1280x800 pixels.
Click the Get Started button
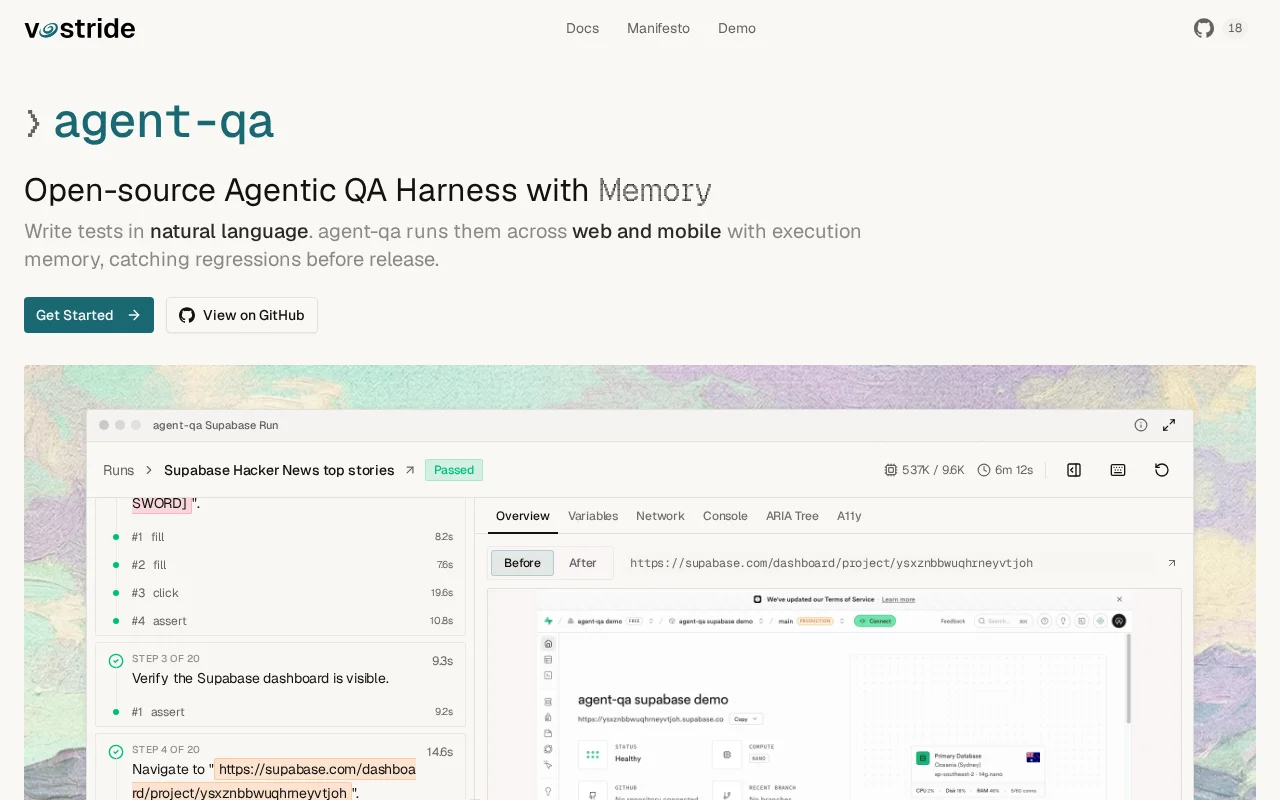click(x=89, y=315)
